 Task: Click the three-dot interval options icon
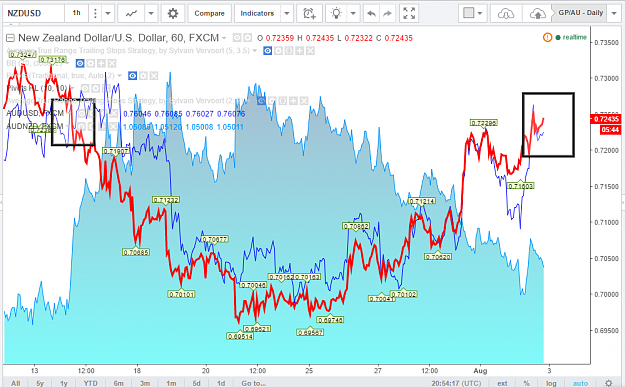coord(95,14)
